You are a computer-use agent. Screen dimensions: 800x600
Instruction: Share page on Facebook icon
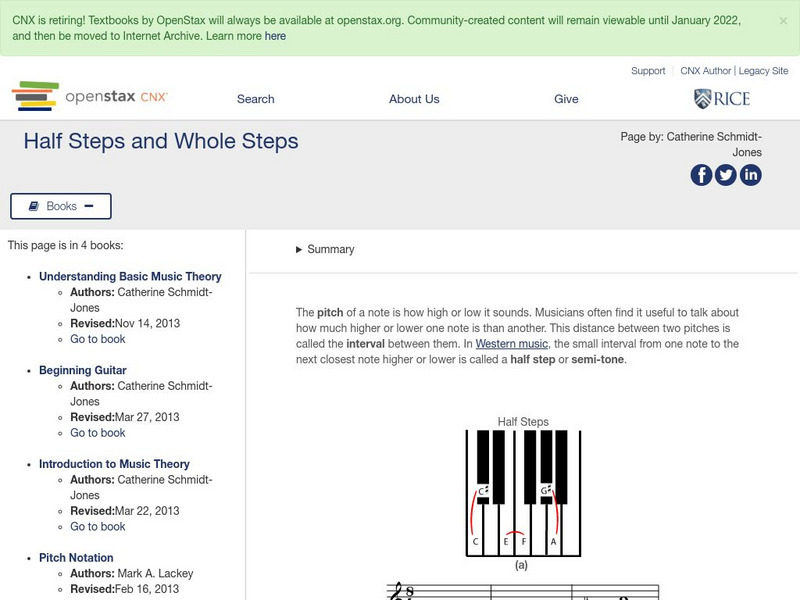(x=701, y=175)
